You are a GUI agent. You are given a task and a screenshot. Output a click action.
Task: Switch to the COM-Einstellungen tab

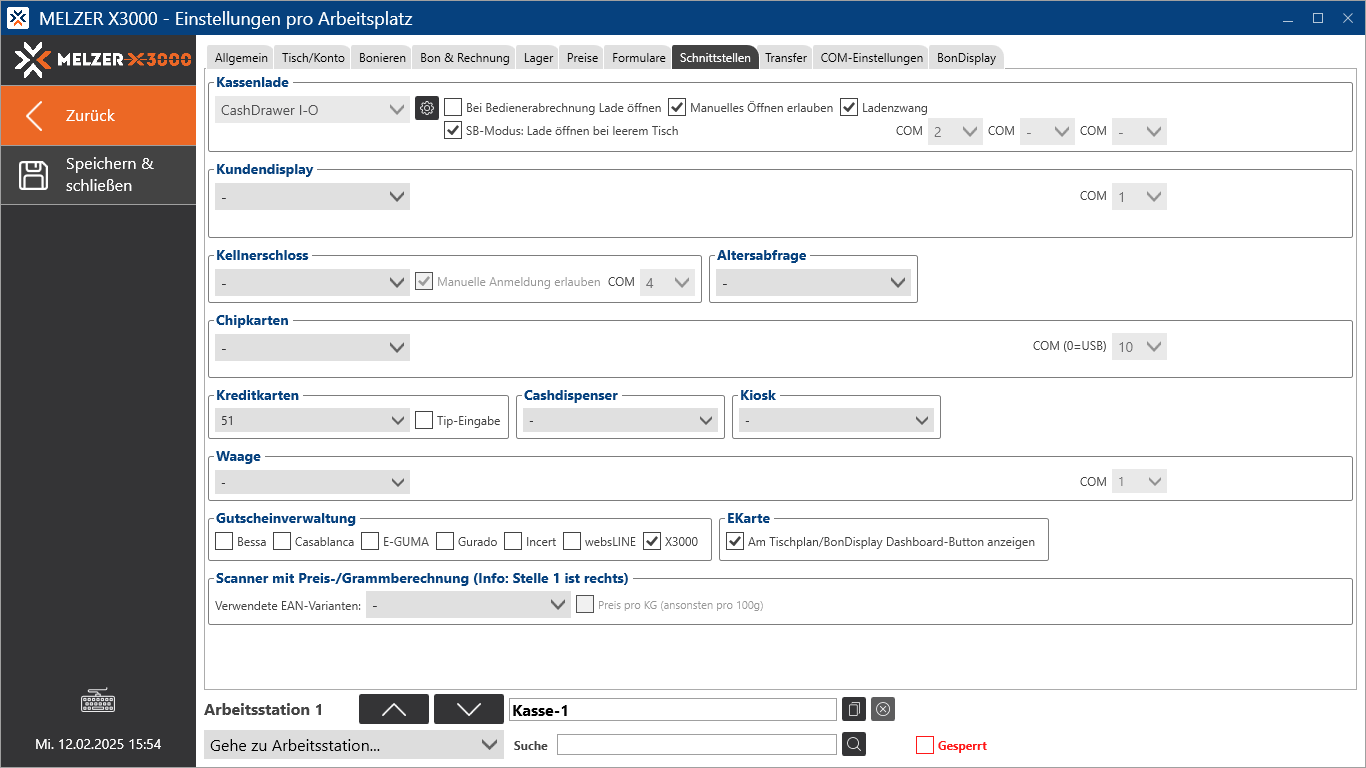click(x=871, y=58)
